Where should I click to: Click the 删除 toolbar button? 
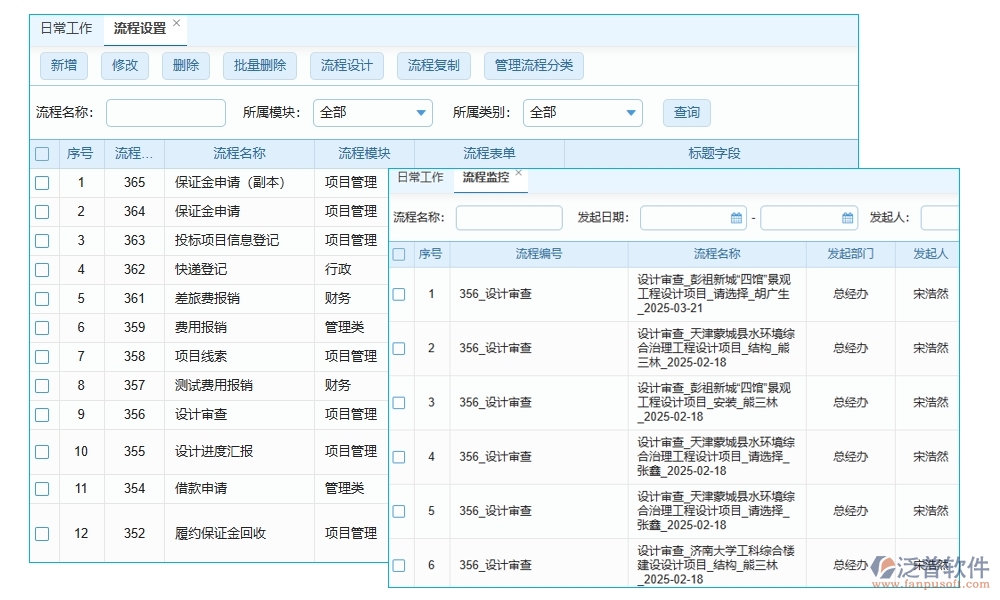click(185, 65)
